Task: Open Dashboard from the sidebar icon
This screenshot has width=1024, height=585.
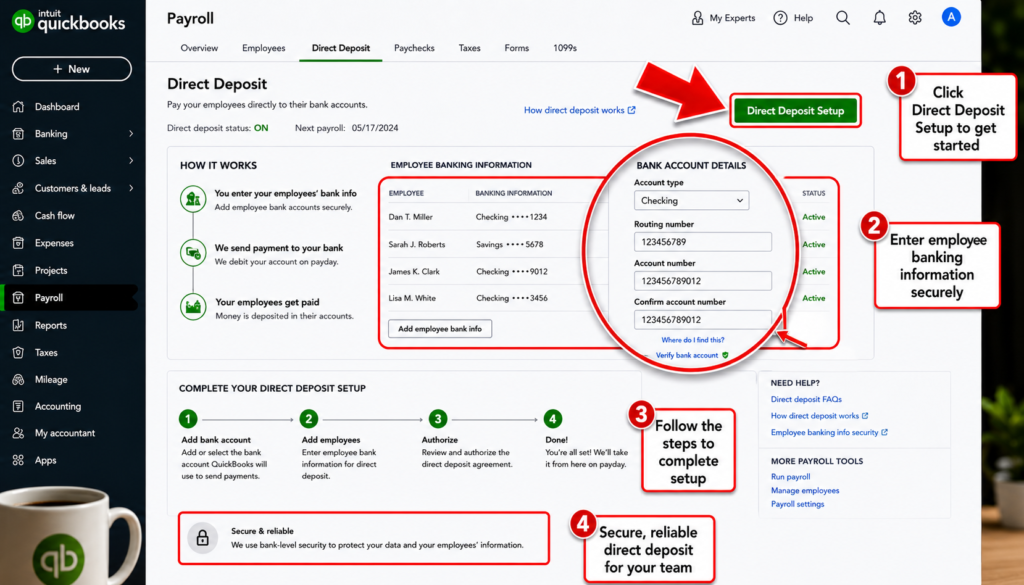Action: [x=18, y=106]
